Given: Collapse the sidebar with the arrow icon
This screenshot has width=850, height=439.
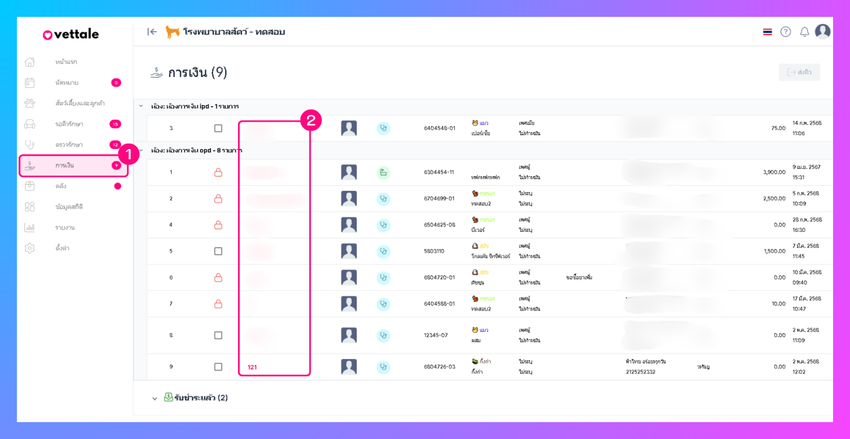Looking at the screenshot, I should pos(152,32).
